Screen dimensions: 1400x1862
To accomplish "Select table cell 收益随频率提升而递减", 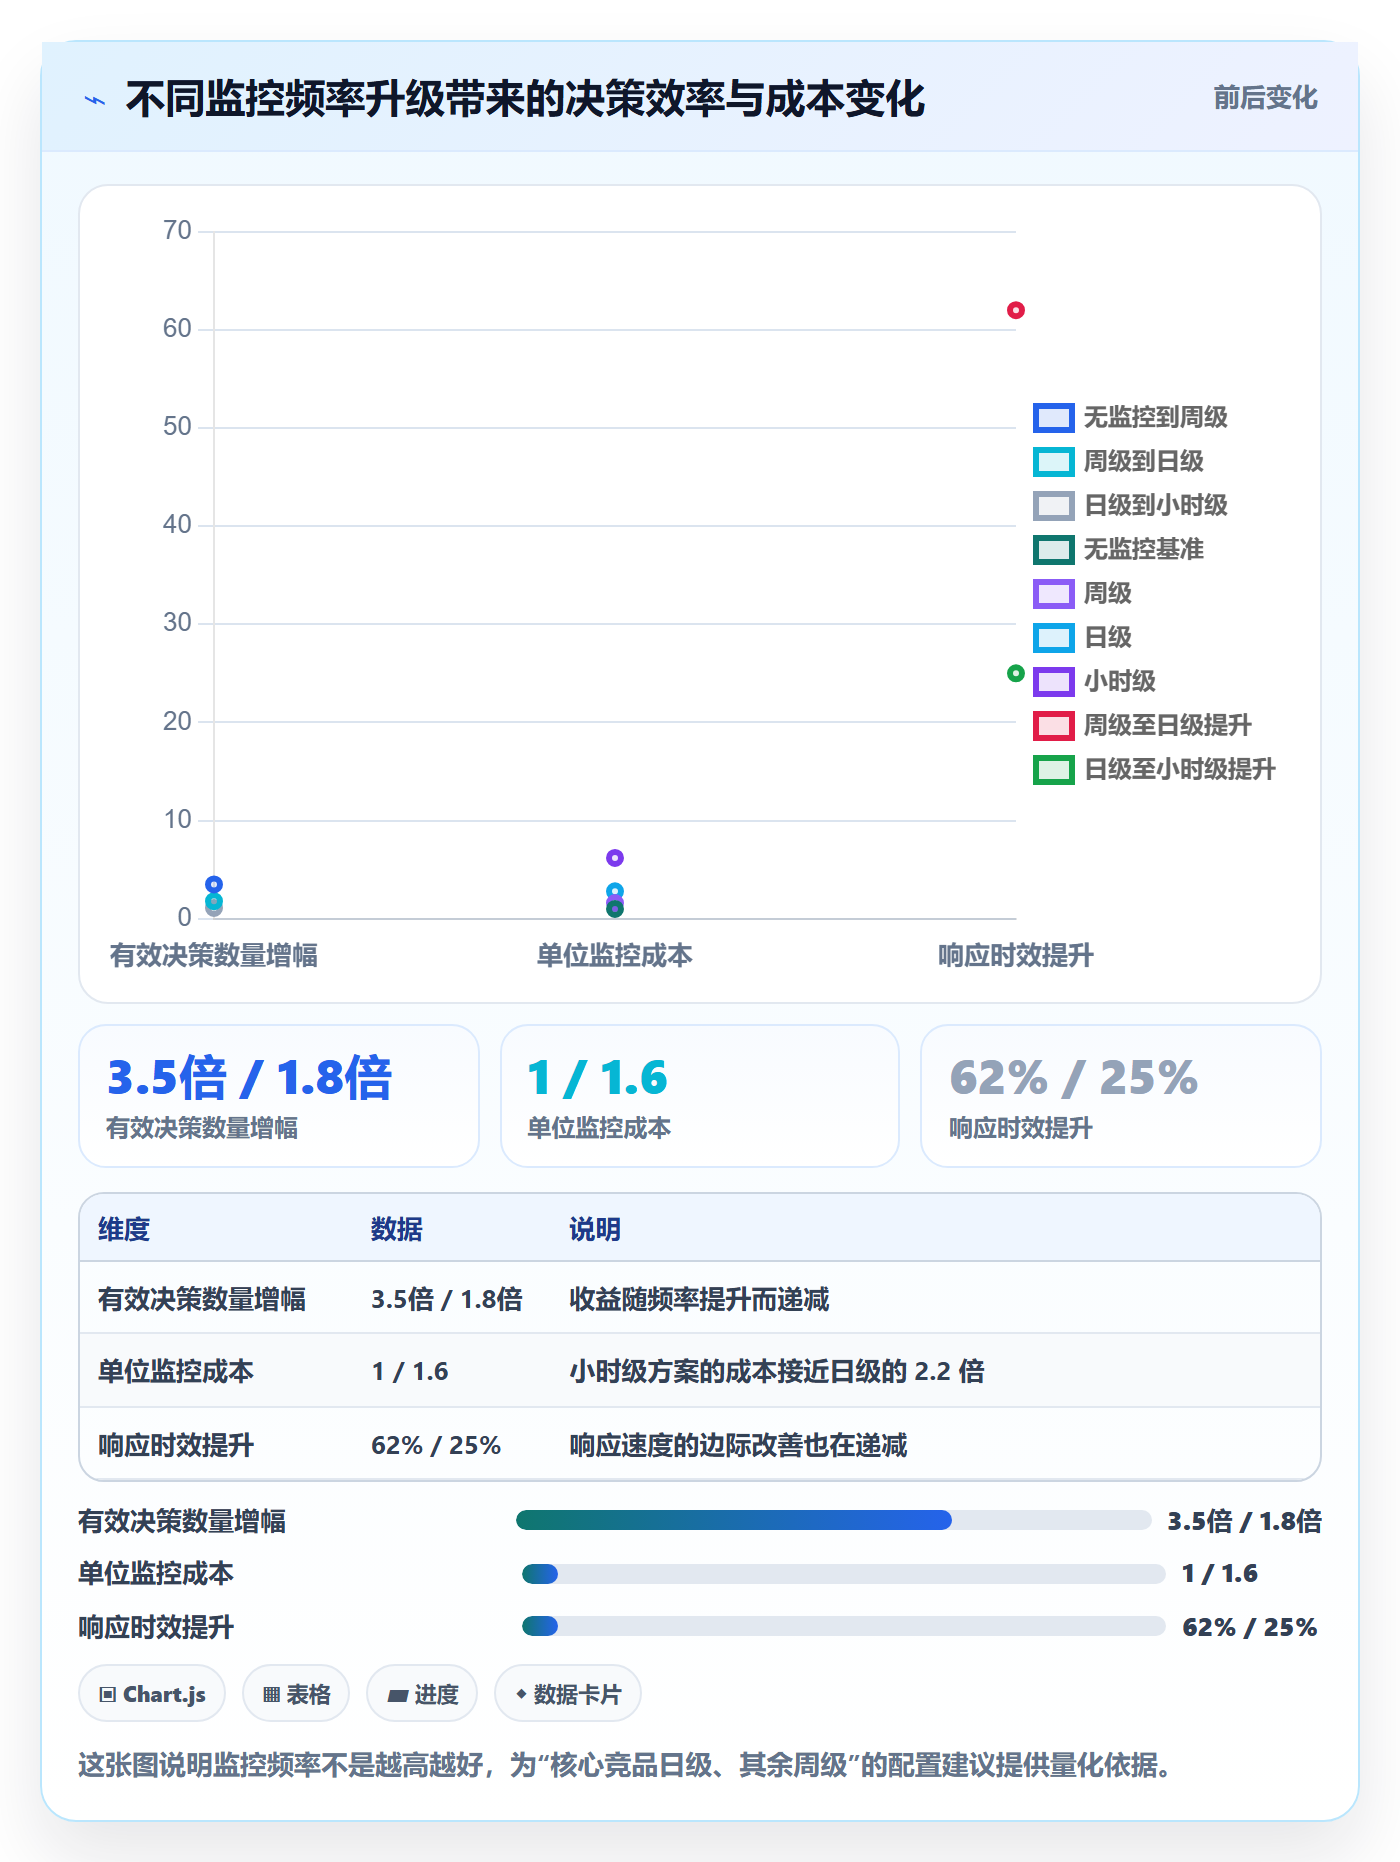I will [x=699, y=1299].
